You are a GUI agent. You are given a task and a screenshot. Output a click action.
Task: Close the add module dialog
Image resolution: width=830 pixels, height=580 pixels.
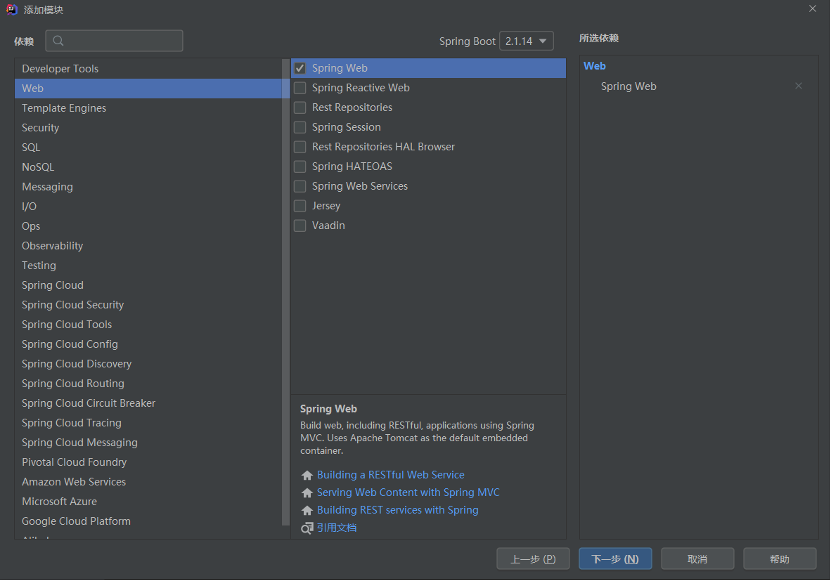click(813, 9)
